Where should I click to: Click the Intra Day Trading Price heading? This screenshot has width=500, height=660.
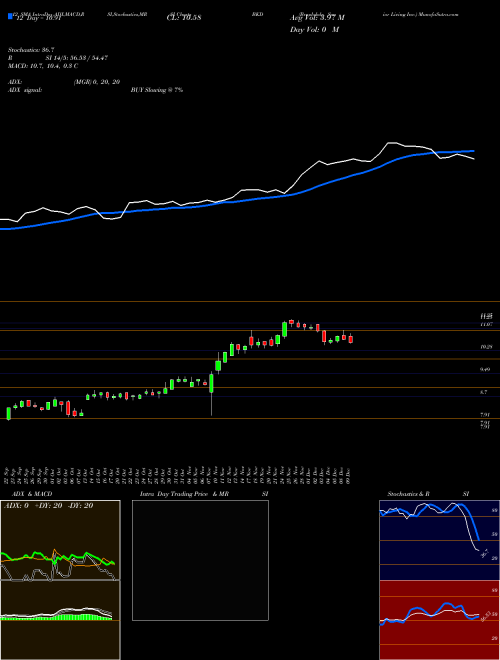coord(174,494)
